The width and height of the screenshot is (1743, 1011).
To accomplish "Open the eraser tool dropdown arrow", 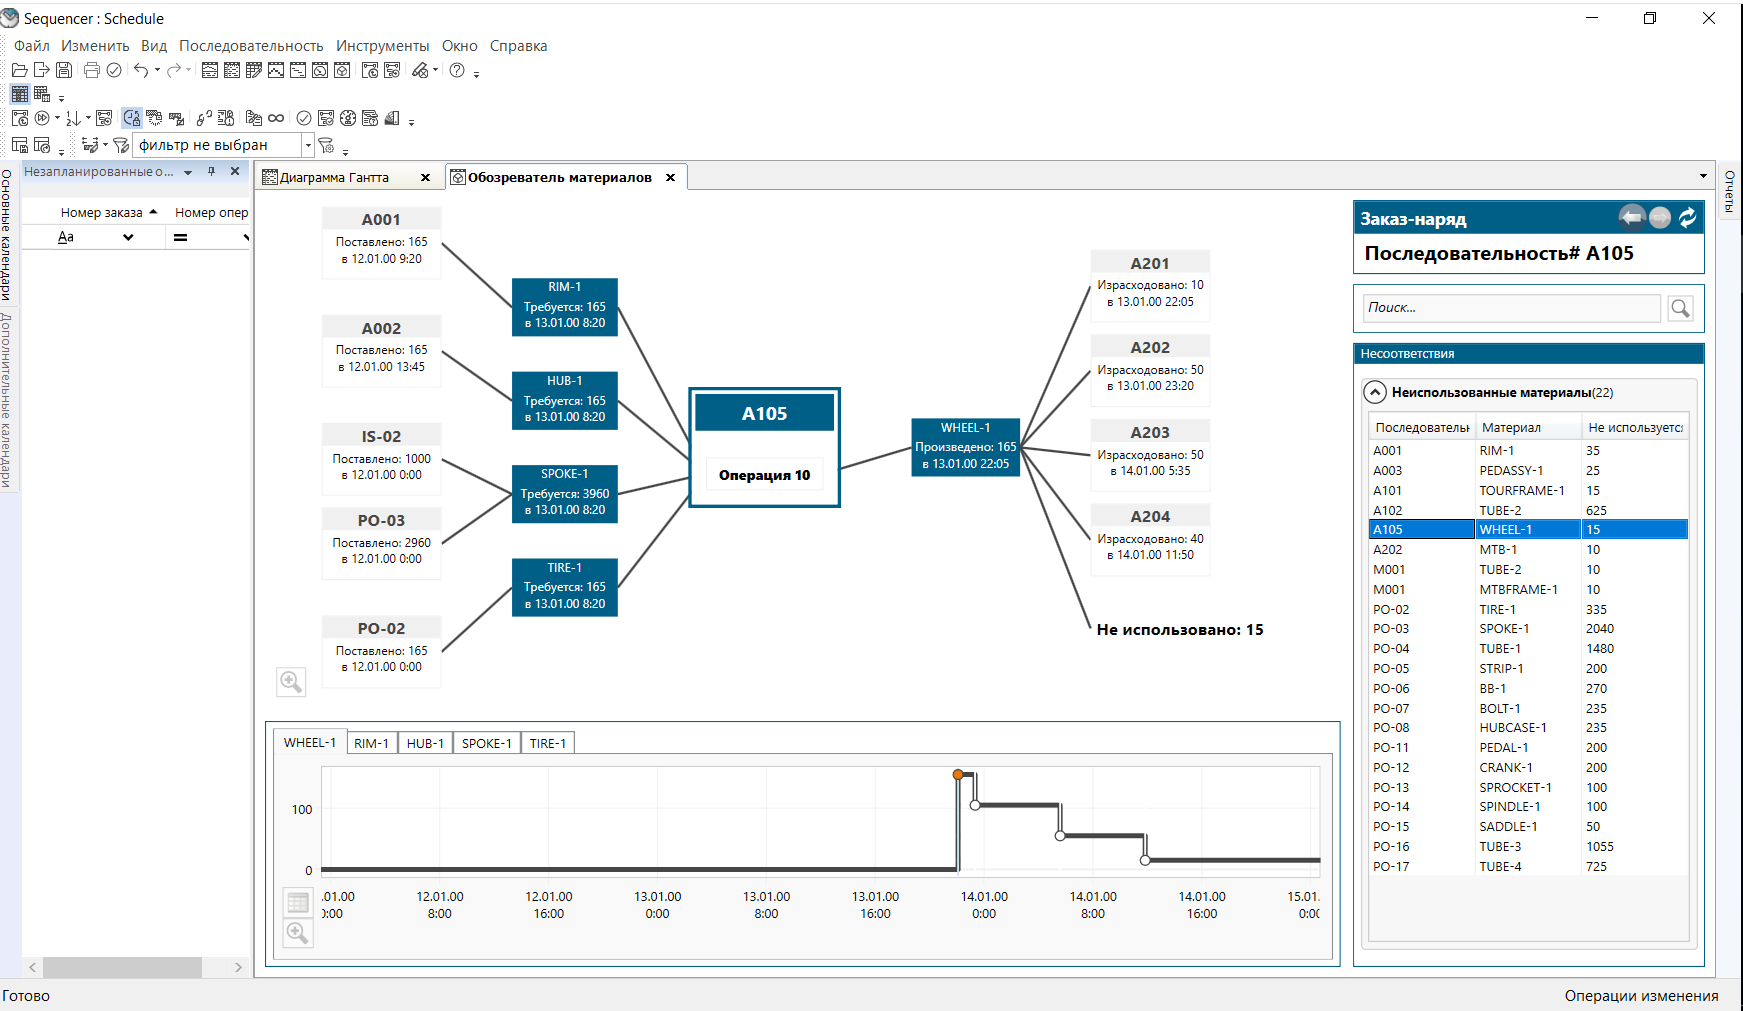I will [436, 70].
